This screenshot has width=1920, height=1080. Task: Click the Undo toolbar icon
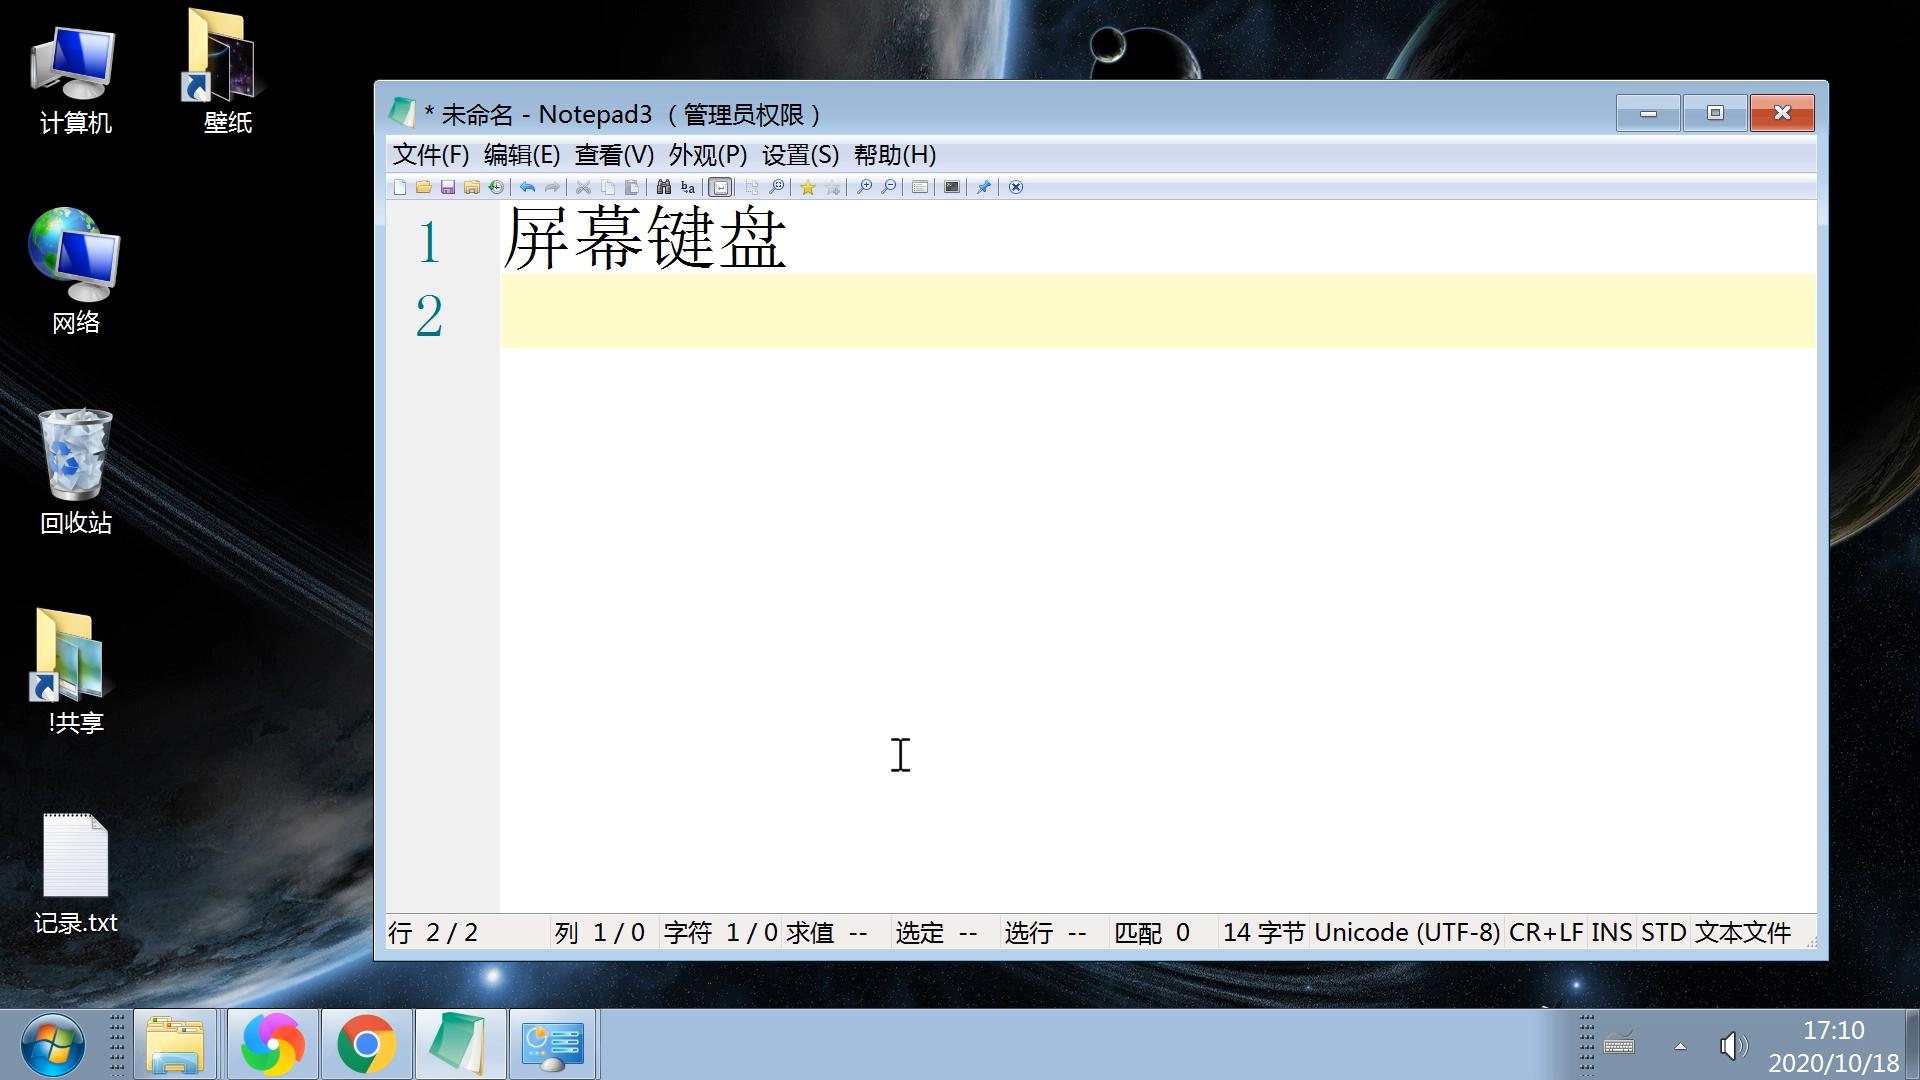pyautogui.click(x=528, y=187)
